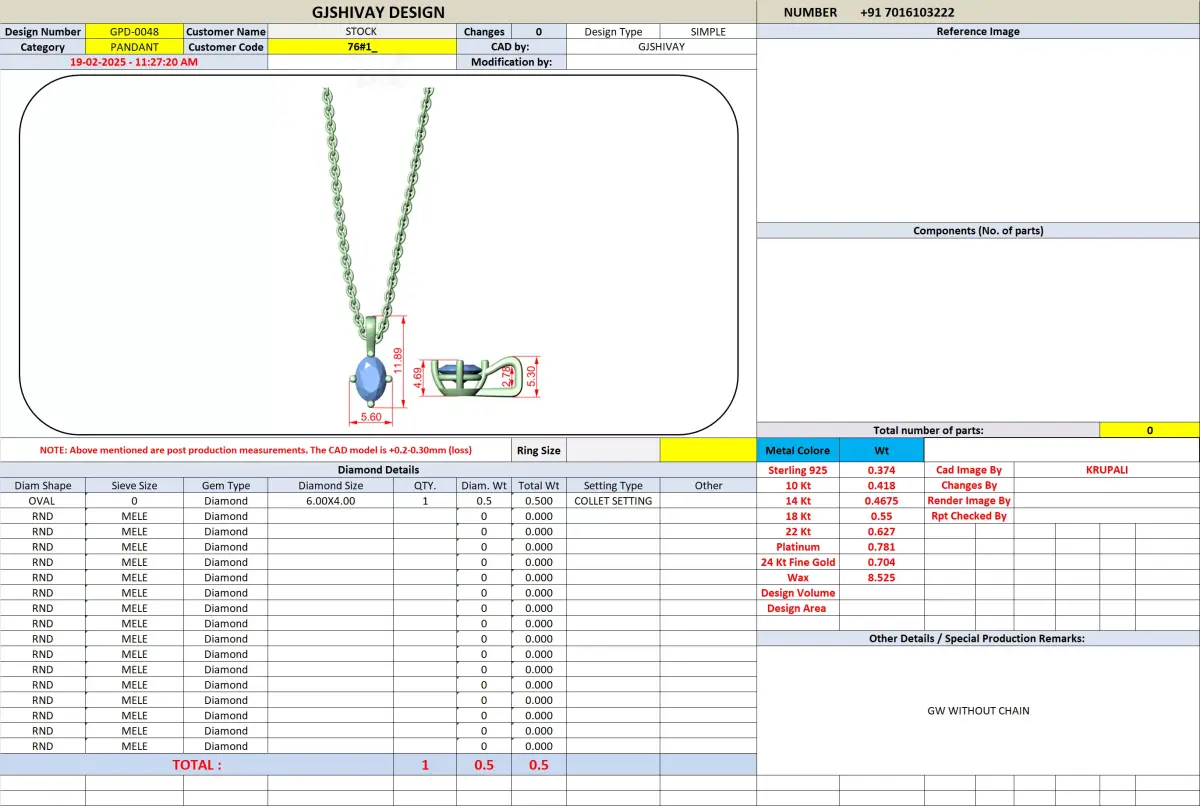1200x806 pixels.
Task: Select the red TOTAL : label
Action: [197, 765]
